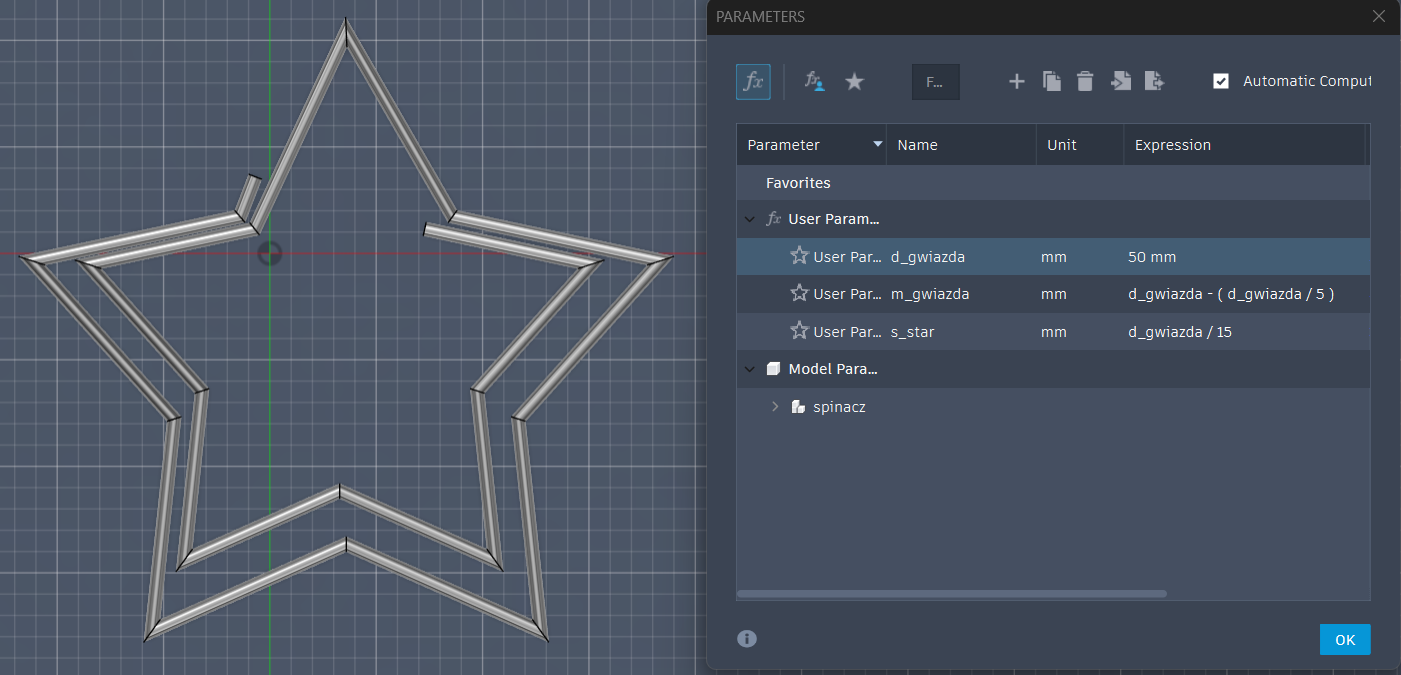Collapse the Model Parameters group
Viewport: 1401px width, 675px height.
point(750,369)
